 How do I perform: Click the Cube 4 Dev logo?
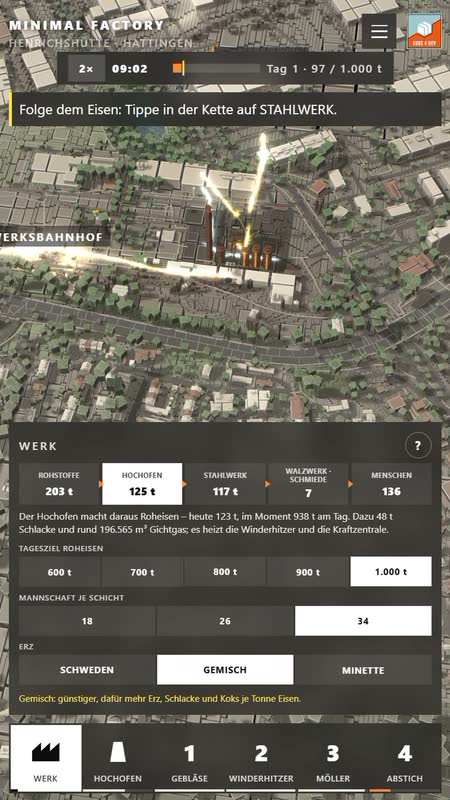coord(424,31)
